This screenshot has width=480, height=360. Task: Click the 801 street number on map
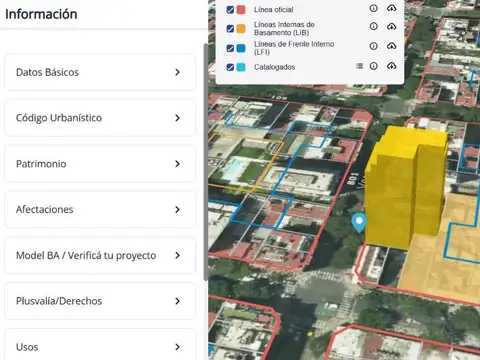353,179
